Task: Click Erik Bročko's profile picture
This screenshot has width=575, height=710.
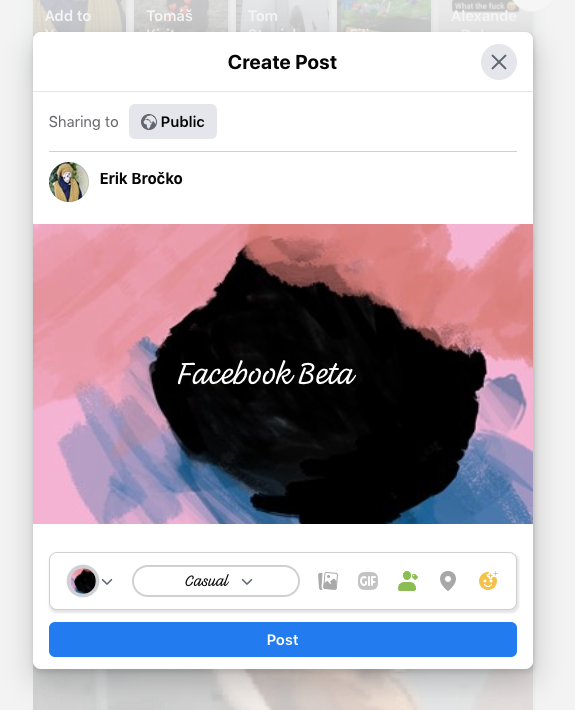Action: (69, 182)
